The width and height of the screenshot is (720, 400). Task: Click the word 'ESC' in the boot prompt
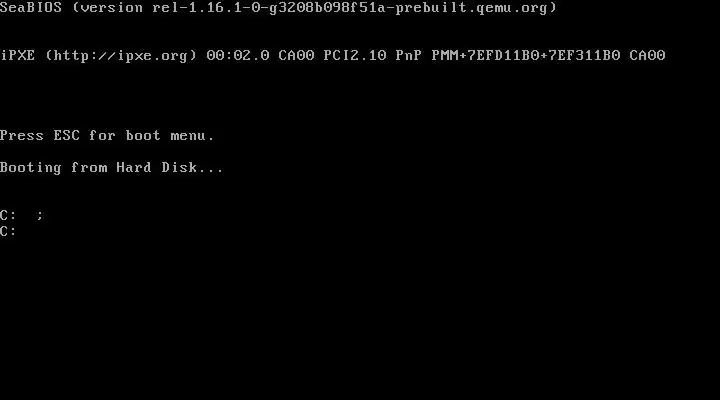click(x=67, y=135)
